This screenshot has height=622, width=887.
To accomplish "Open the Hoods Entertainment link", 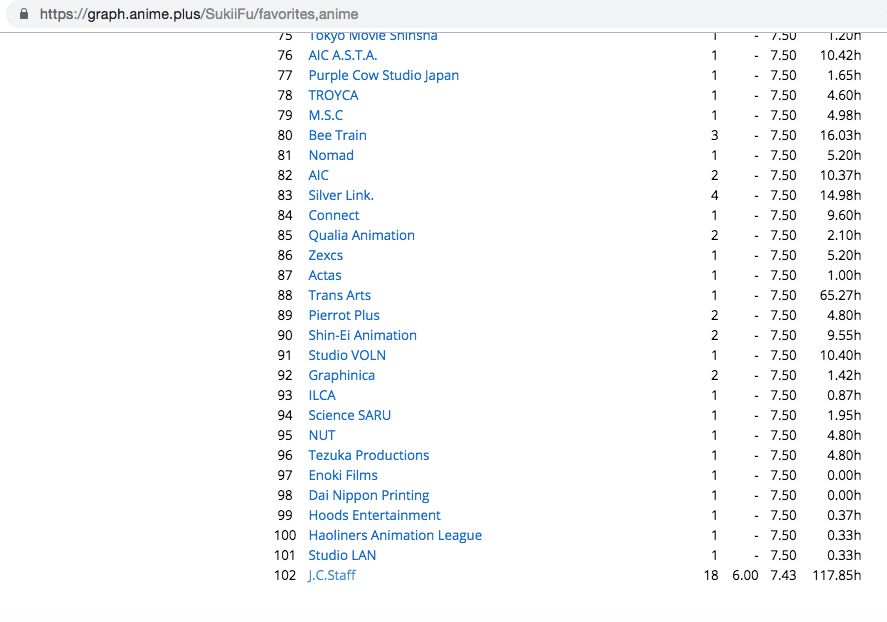I will click(374, 515).
